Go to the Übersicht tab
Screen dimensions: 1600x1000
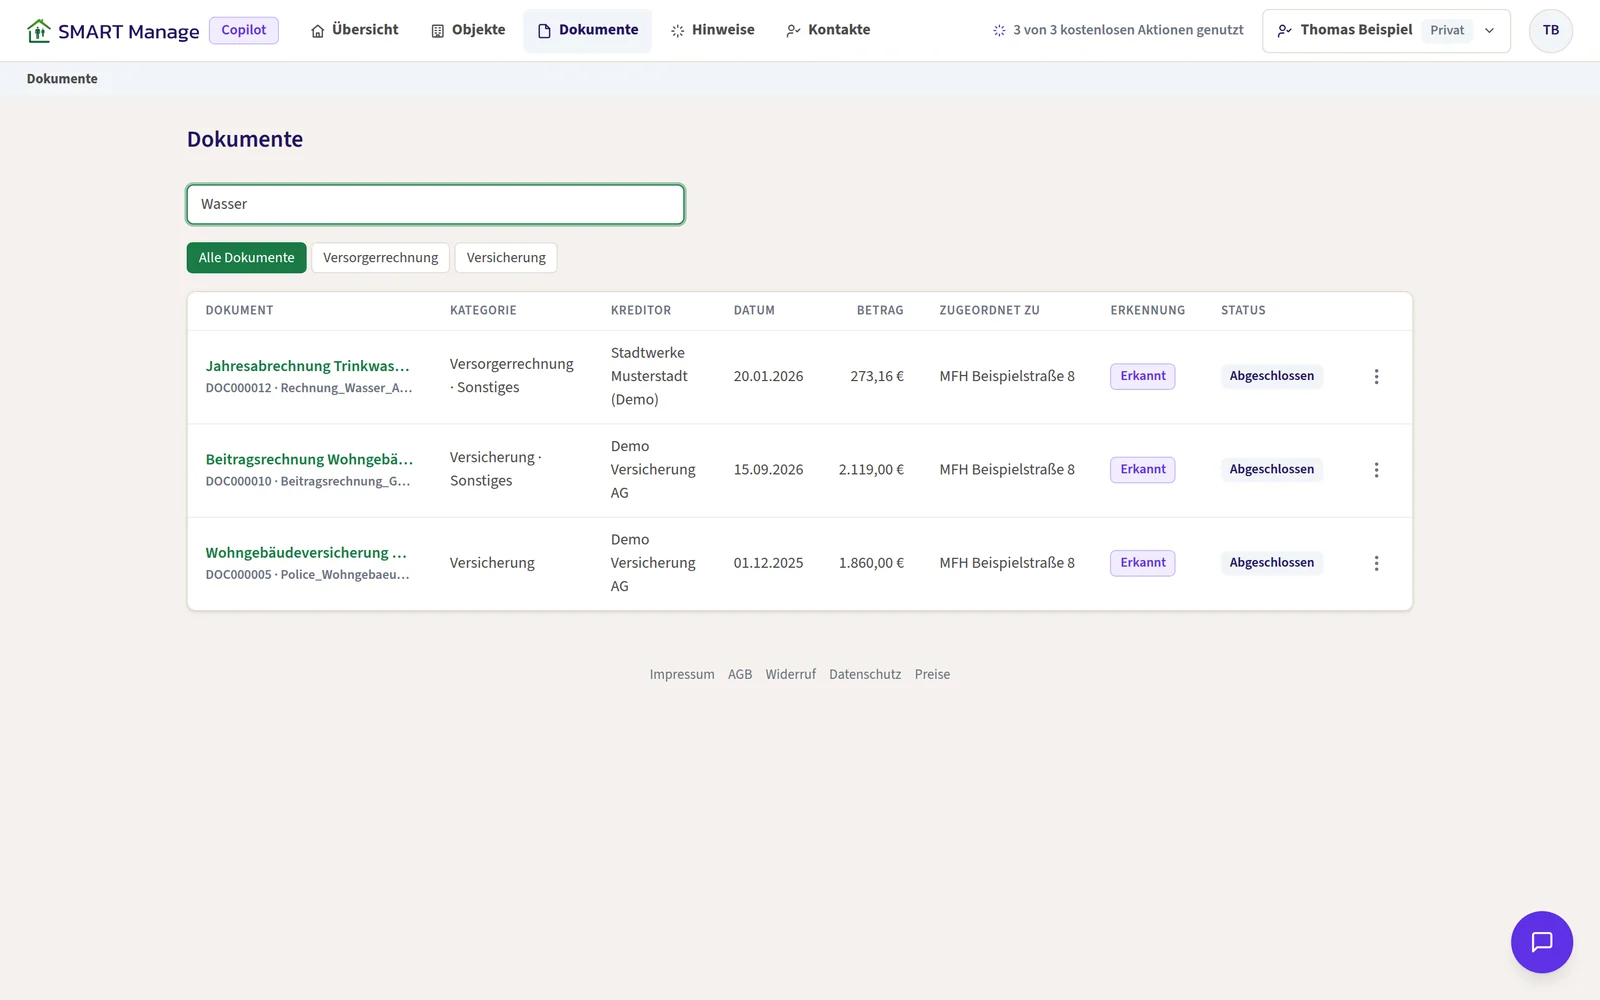click(x=355, y=30)
